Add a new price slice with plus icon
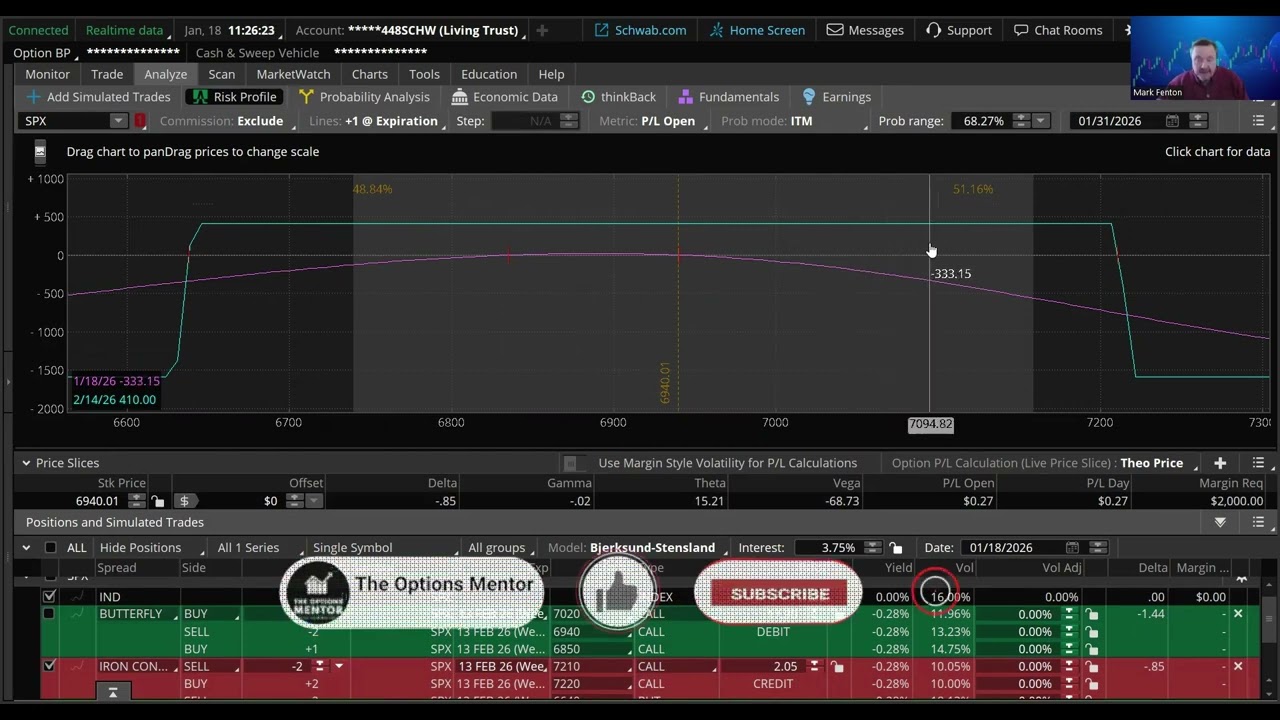This screenshot has width=1280, height=720. point(1220,463)
